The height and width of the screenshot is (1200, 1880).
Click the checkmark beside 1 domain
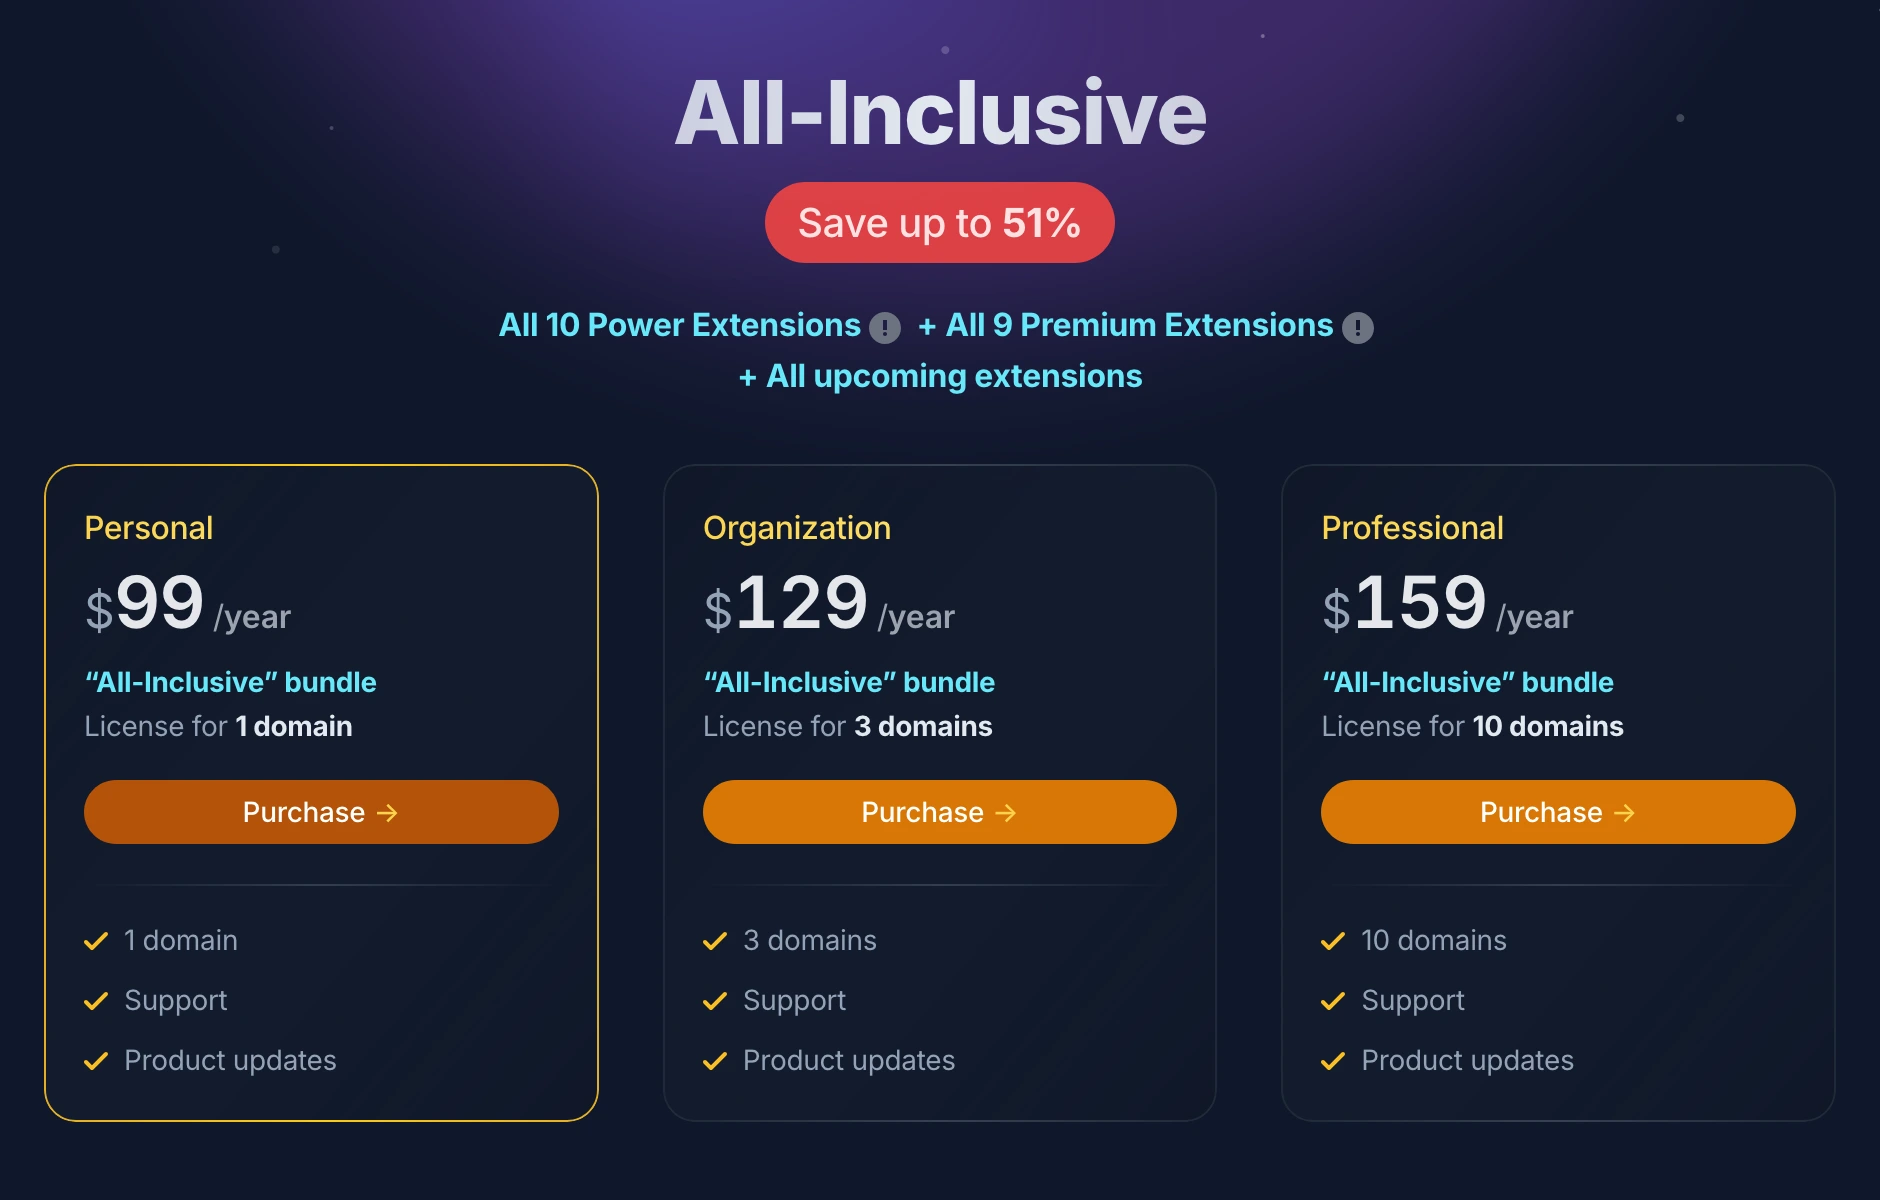pyautogui.click(x=96, y=940)
